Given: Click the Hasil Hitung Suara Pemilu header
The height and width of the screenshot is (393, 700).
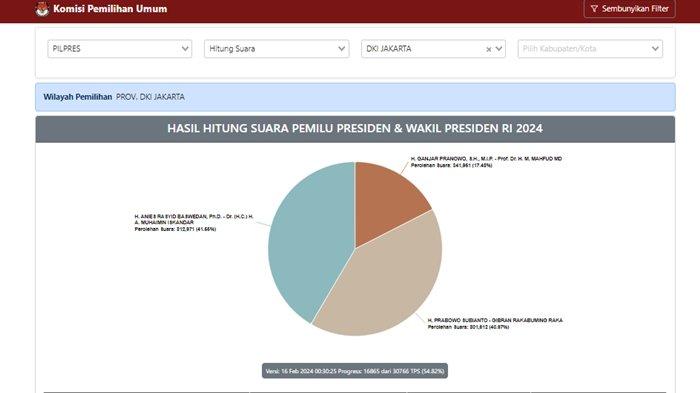Looking at the screenshot, I should (355, 129).
